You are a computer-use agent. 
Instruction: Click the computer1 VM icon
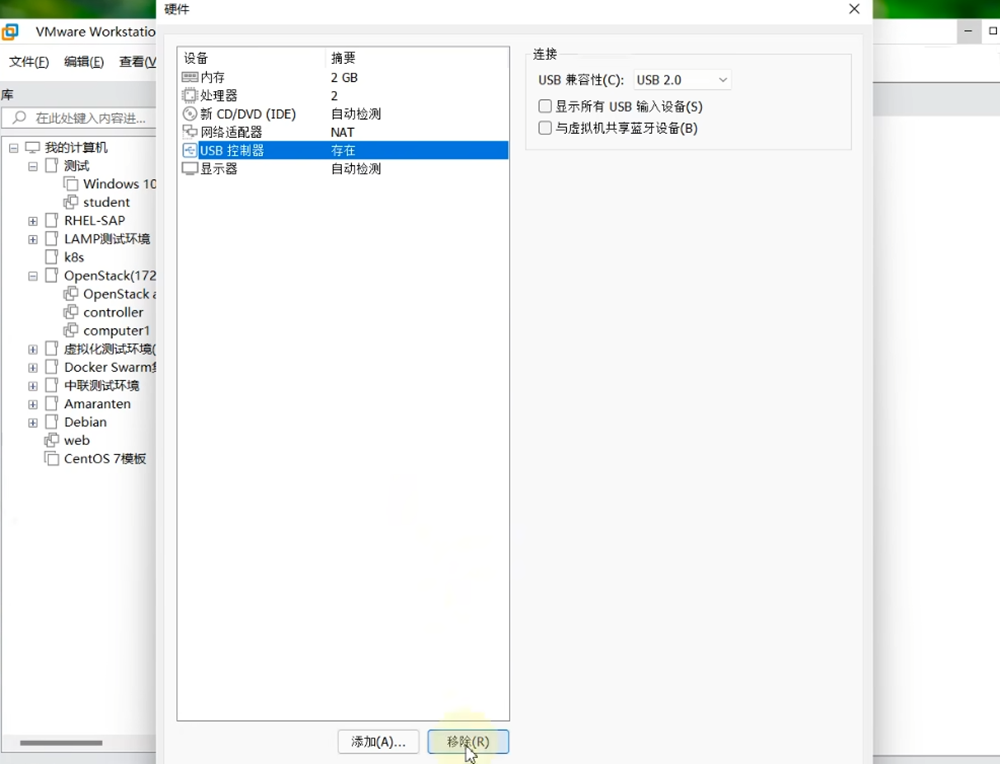click(x=71, y=330)
